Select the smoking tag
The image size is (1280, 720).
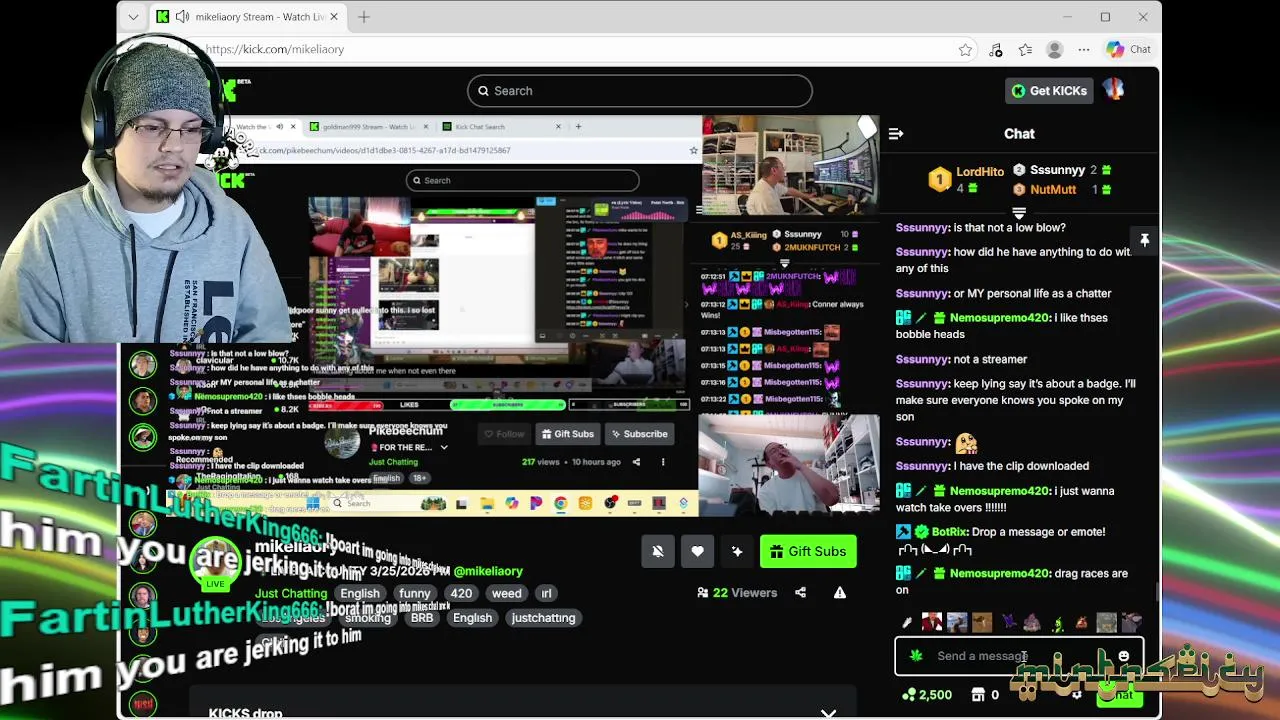click(x=368, y=618)
